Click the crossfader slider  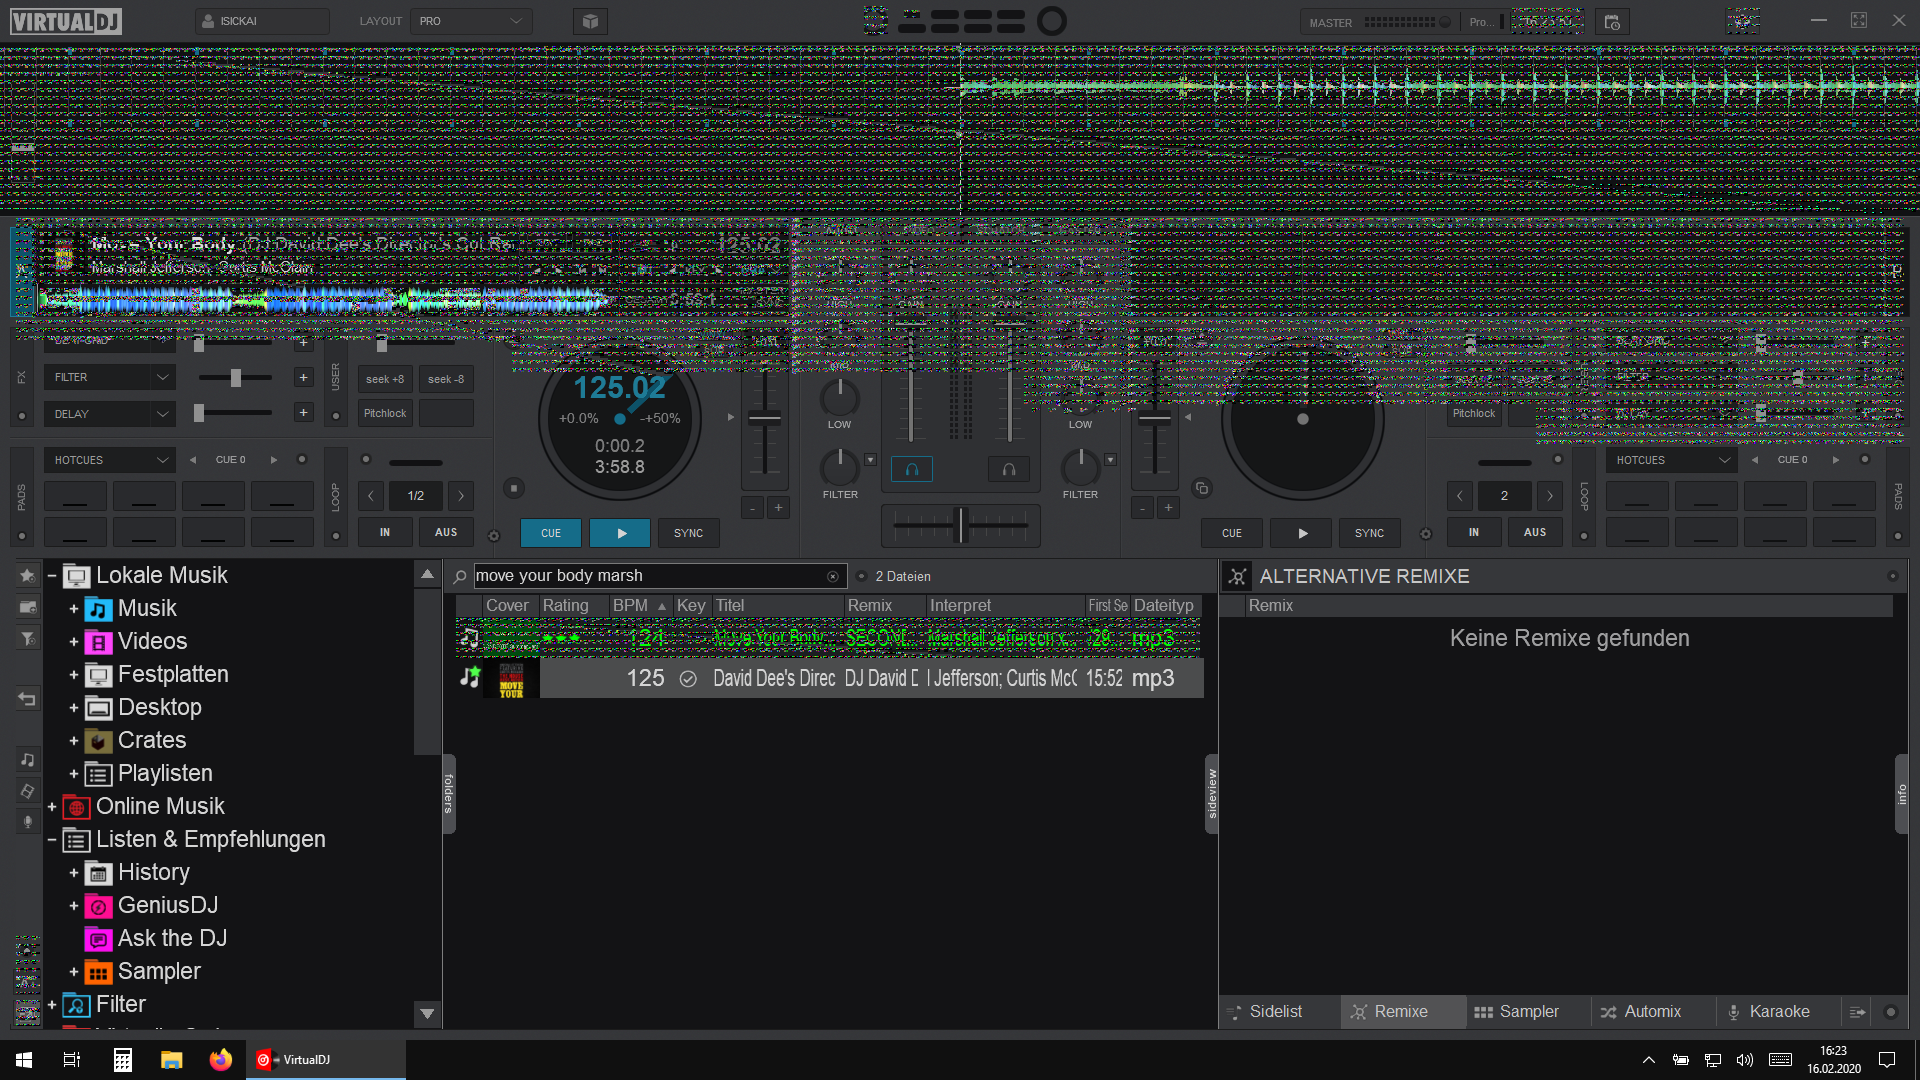[961, 525]
